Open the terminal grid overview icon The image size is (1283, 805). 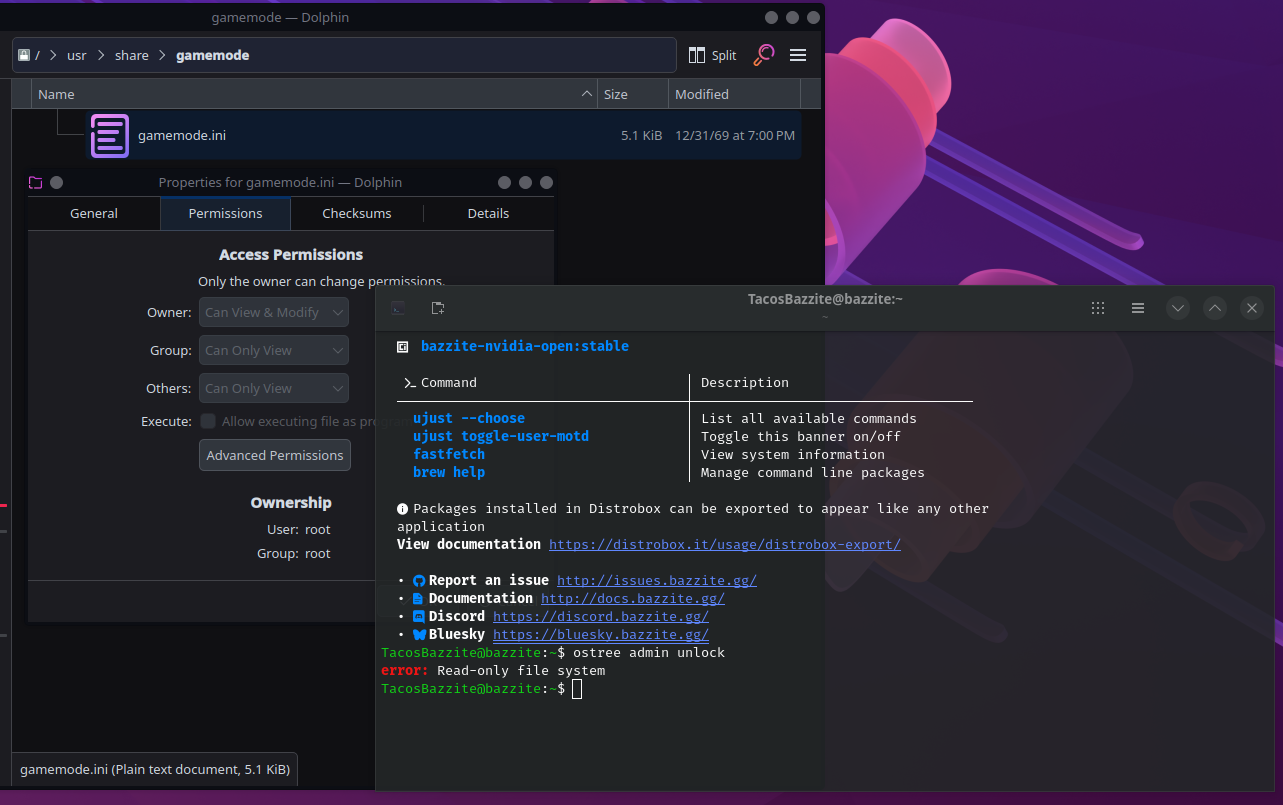click(x=1098, y=308)
